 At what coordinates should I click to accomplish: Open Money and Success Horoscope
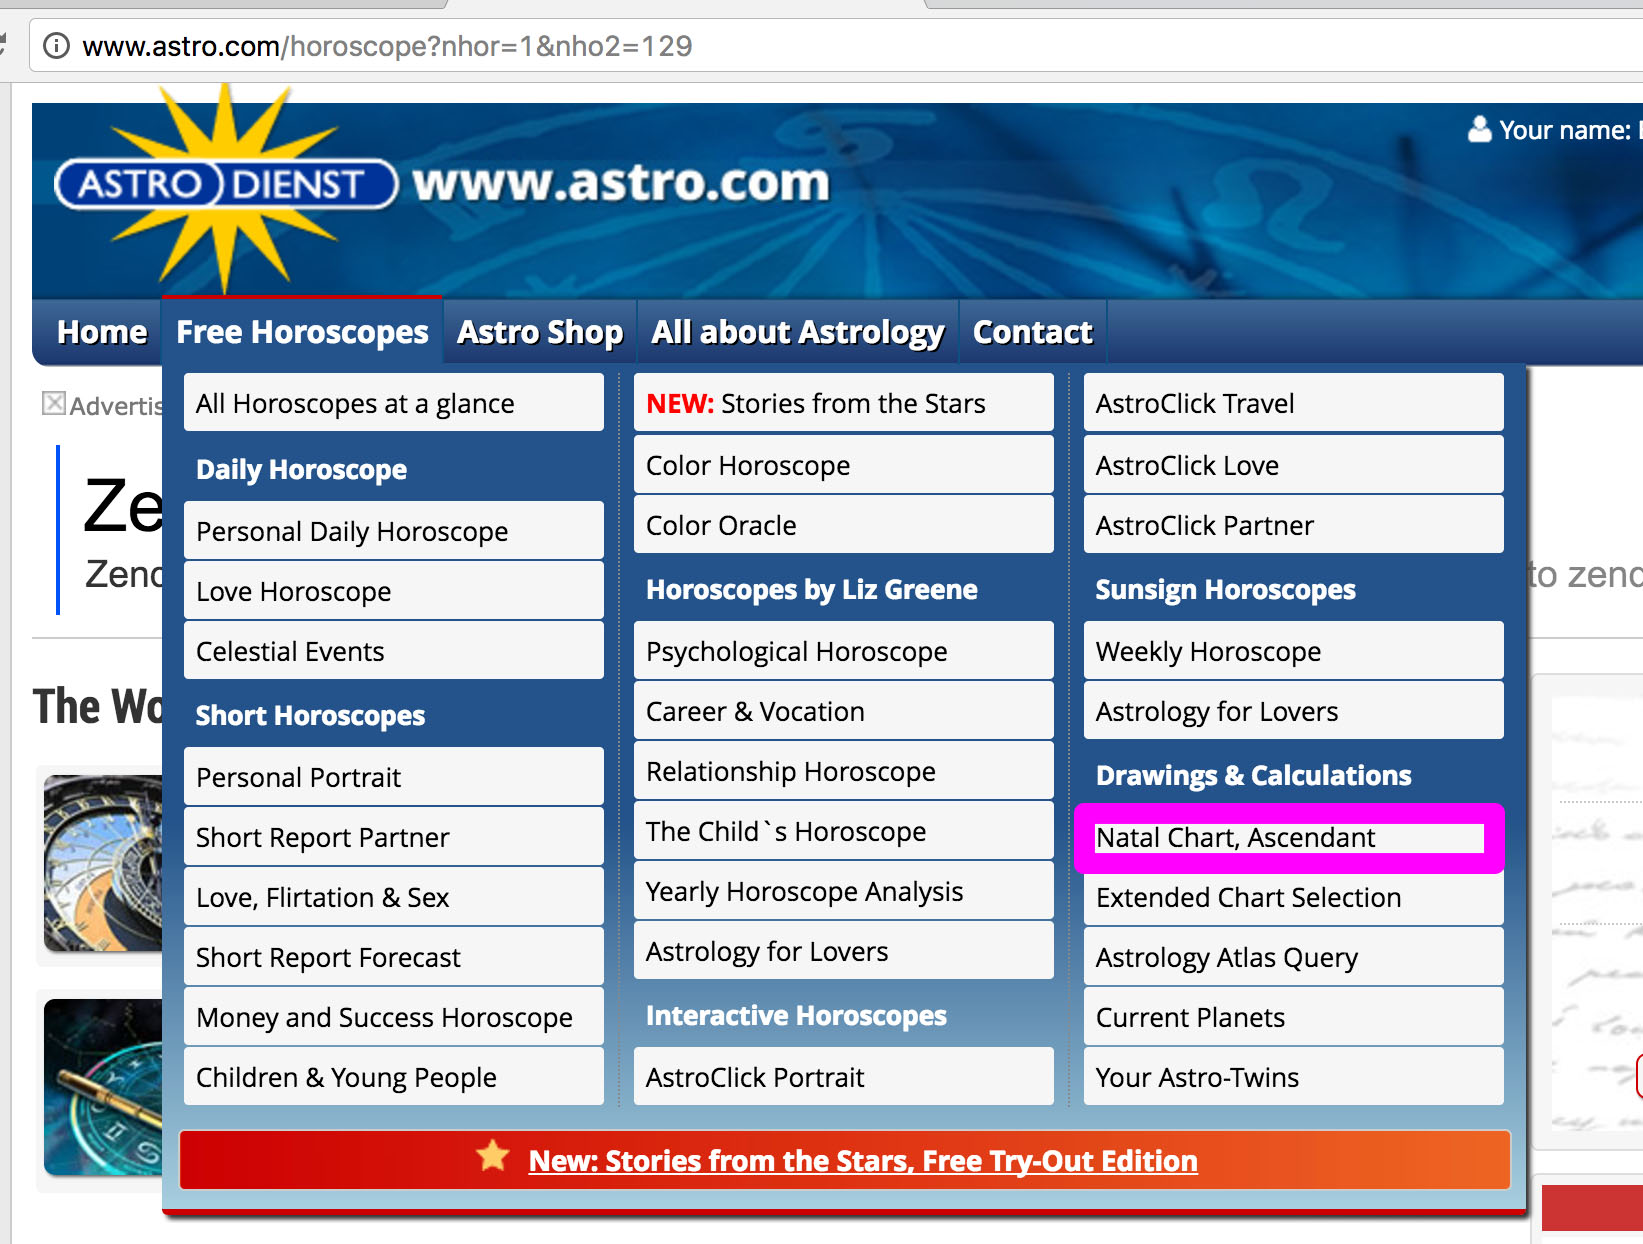(x=394, y=1017)
